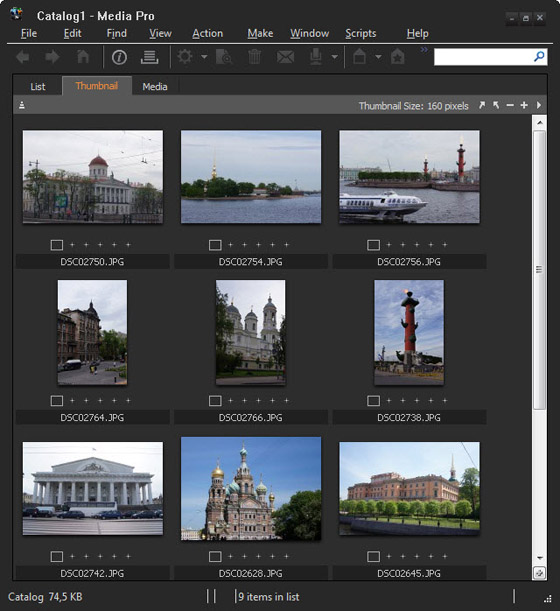Tick the checkbox for DSC02754.JPG
The image size is (560, 611).
[215, 245]
